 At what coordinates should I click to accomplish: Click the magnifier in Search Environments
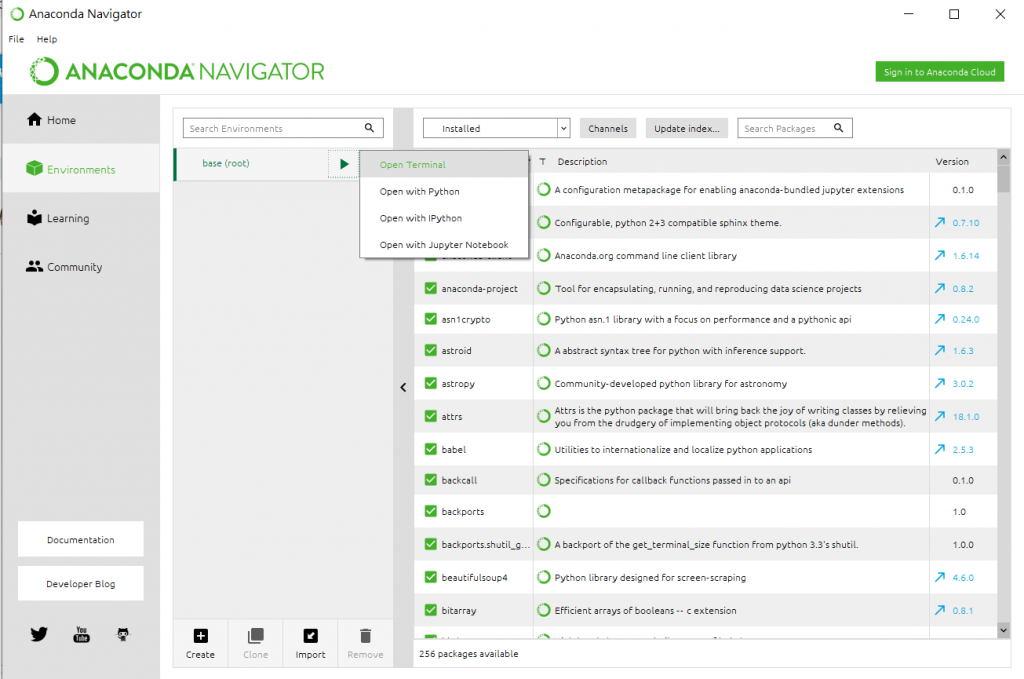click(369, 128)
